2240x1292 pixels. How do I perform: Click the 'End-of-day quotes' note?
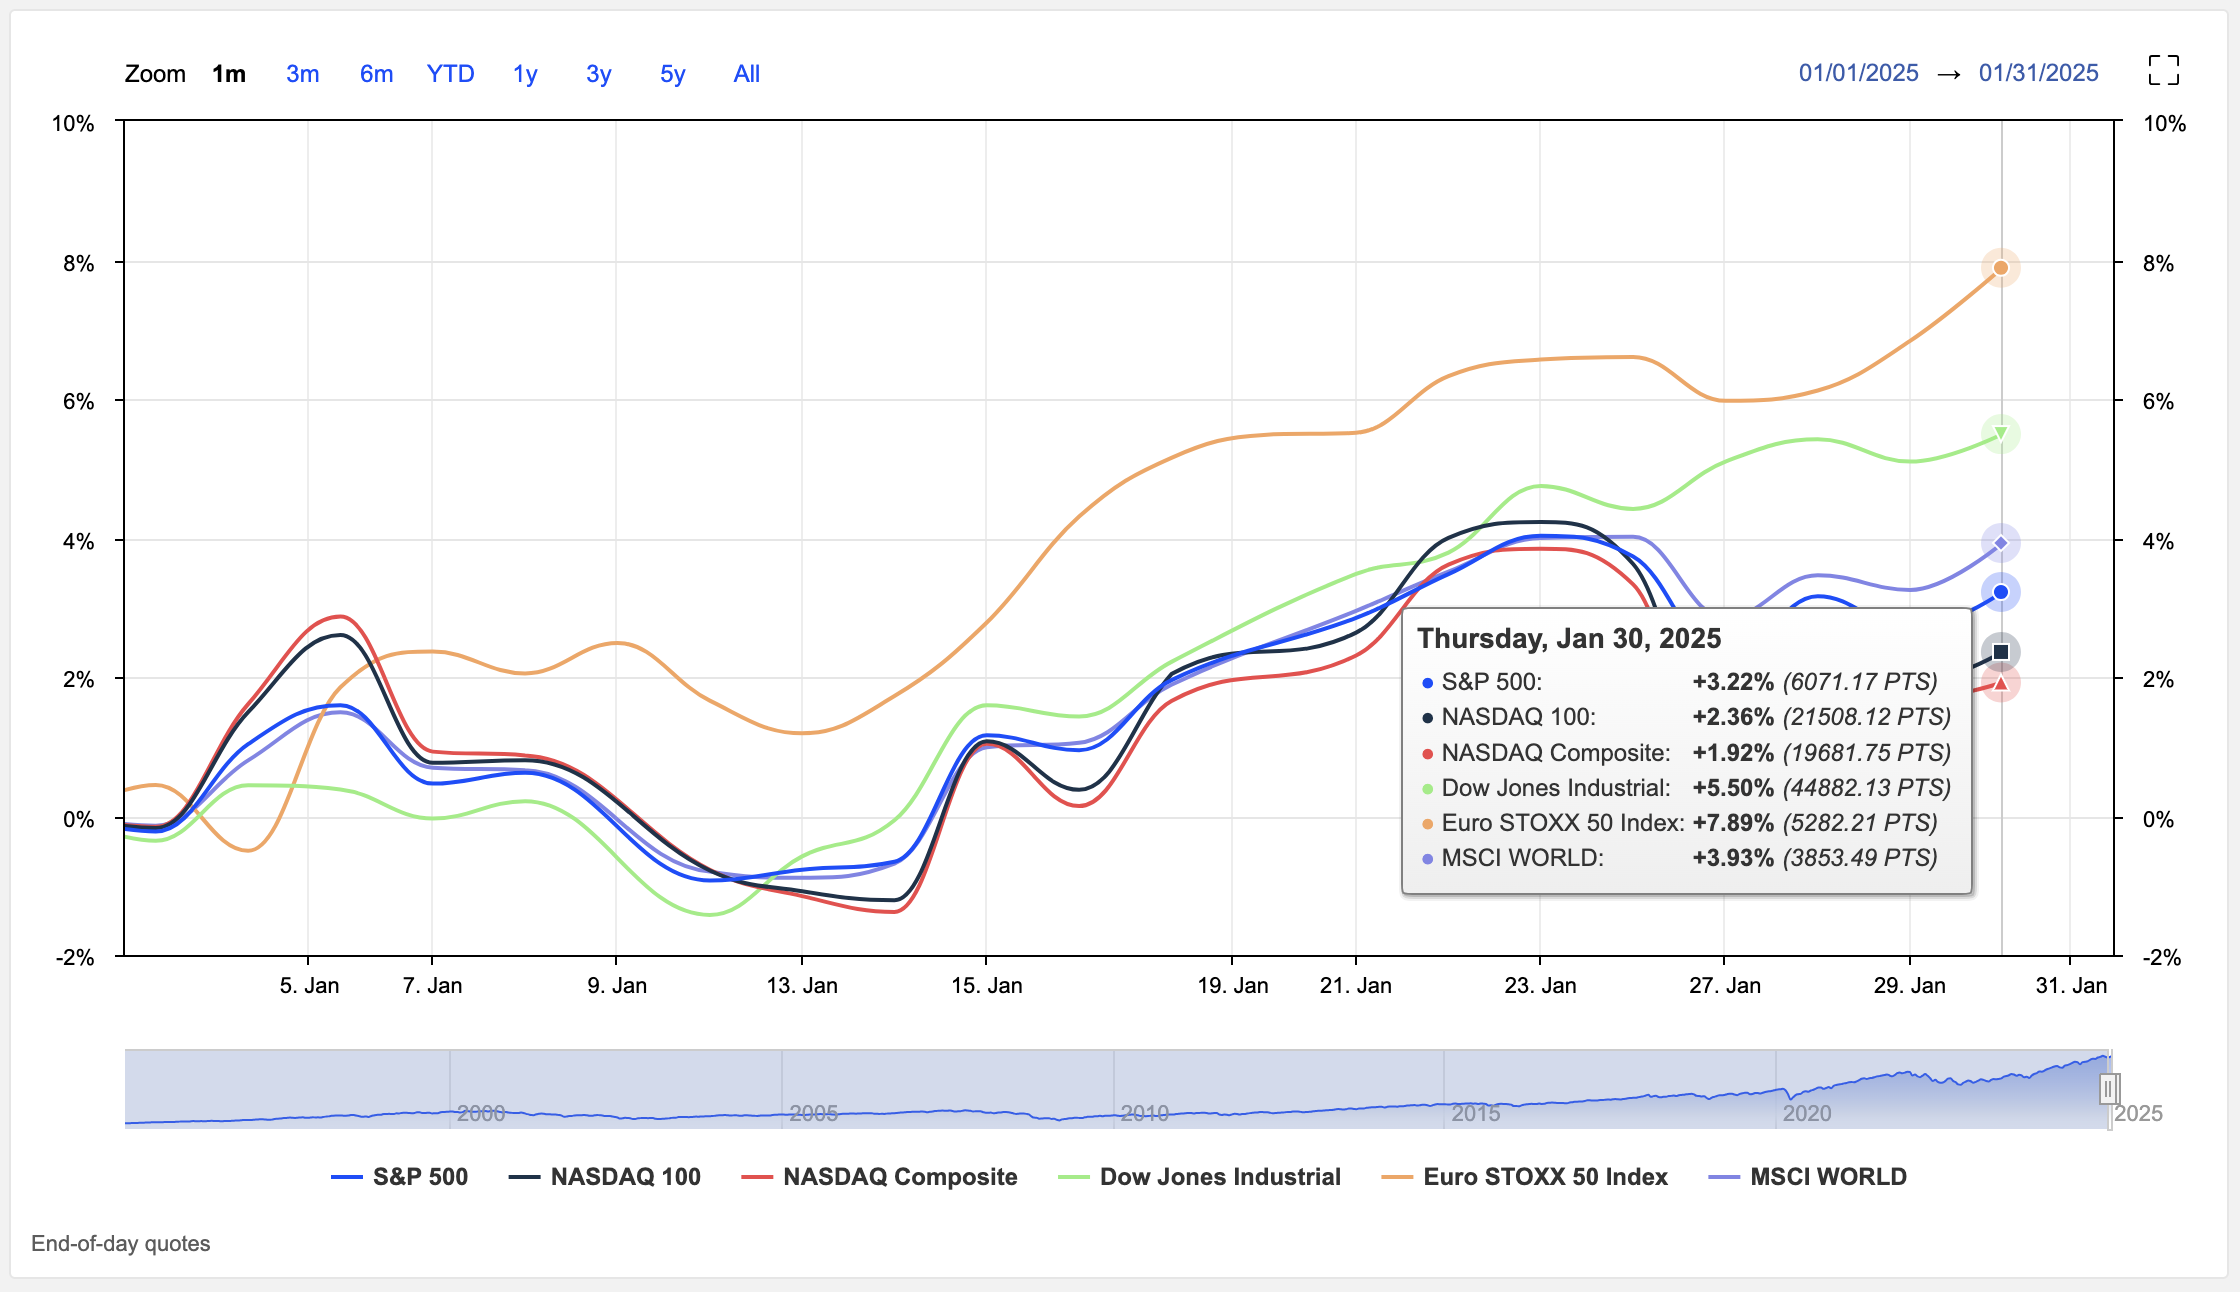point(121,1244)
